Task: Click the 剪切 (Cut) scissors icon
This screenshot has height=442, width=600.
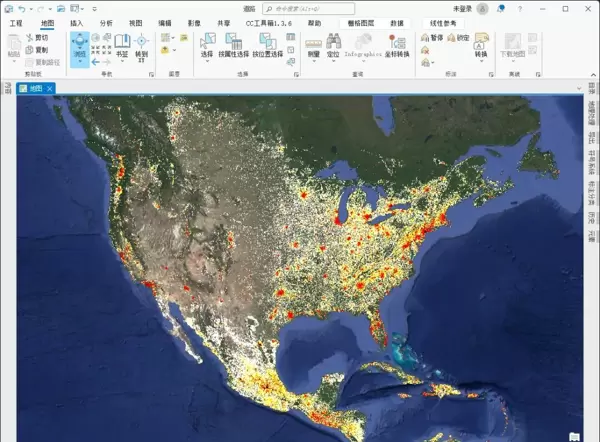Action: [30, 37]
